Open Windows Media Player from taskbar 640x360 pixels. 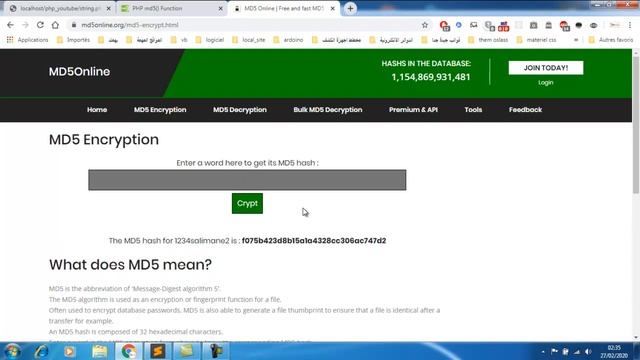coord(69,351)
